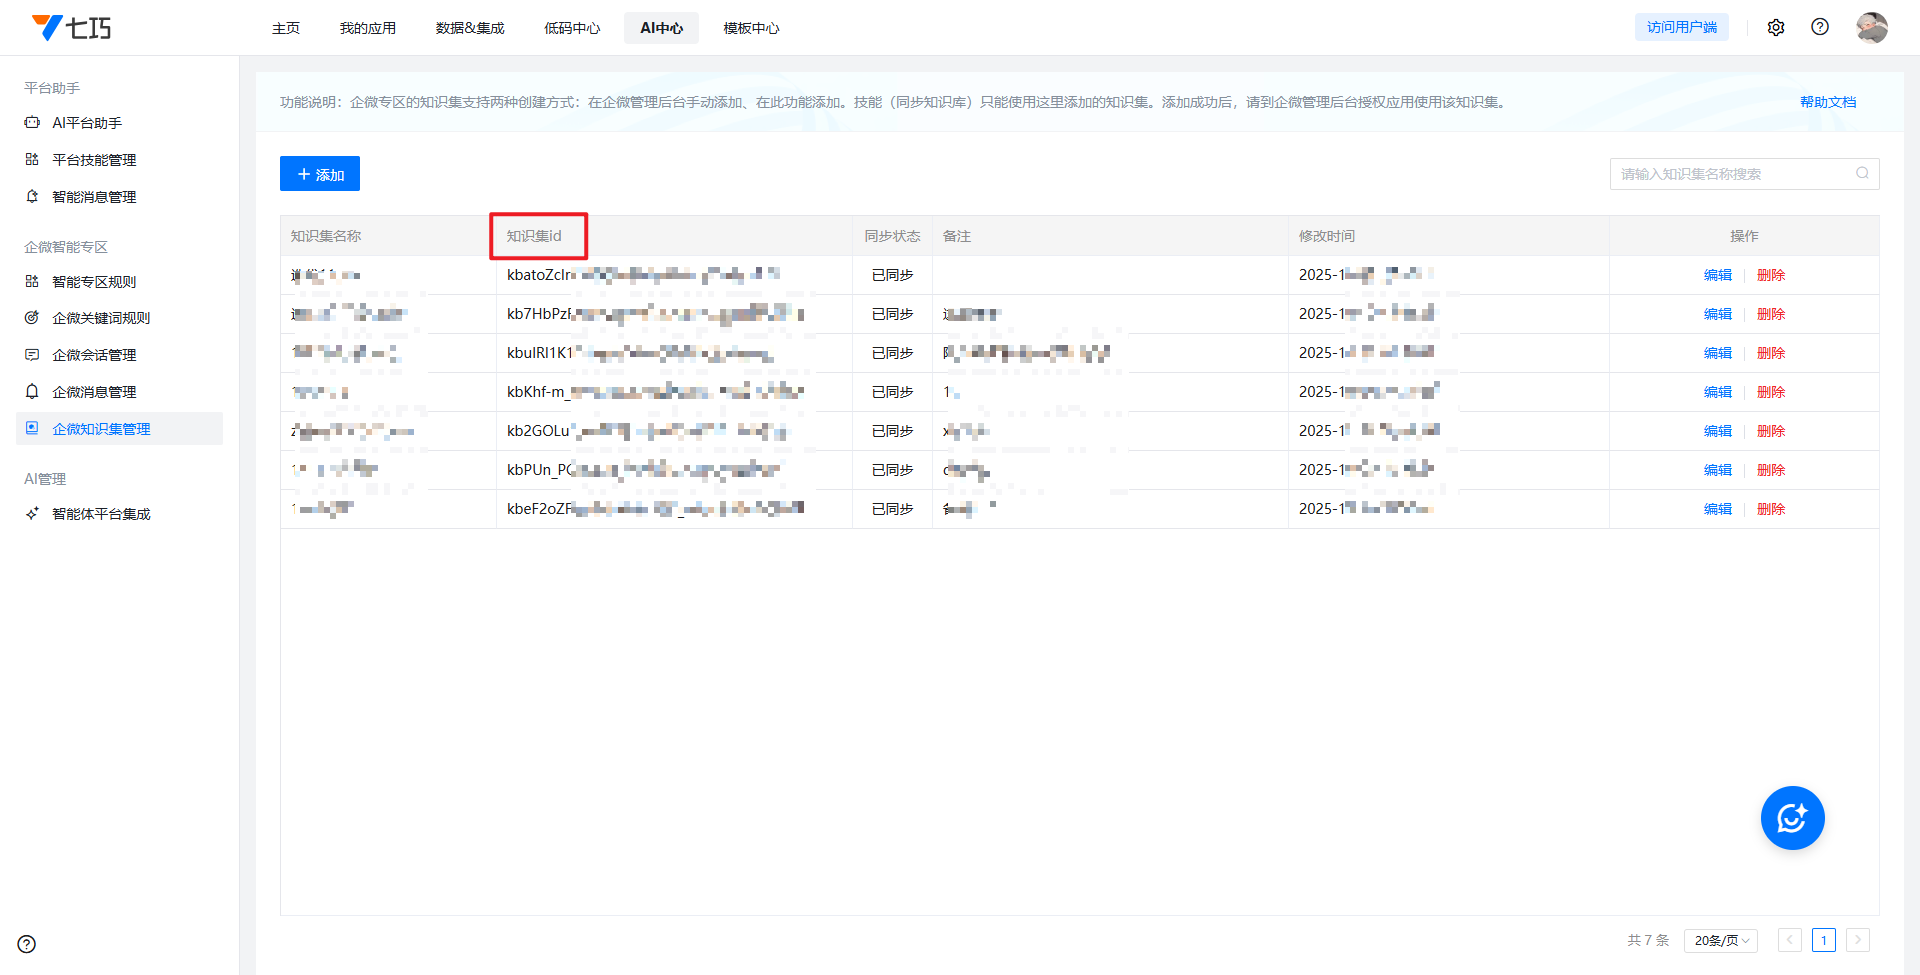
Task: Click the search magnifier icon
Action: [x=1862, y=174]
